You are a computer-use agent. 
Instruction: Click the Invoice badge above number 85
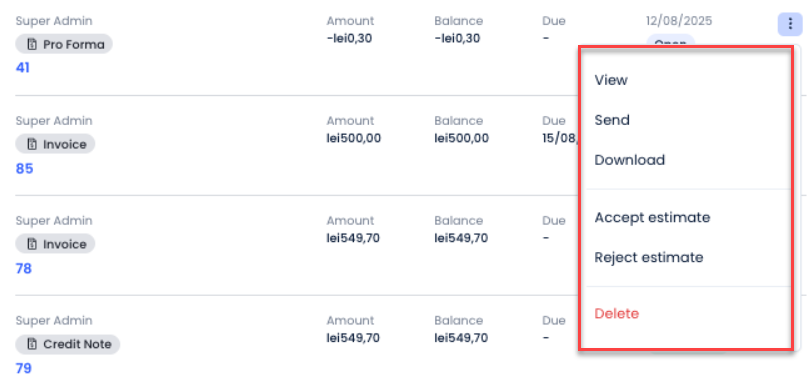pos(55,144)
